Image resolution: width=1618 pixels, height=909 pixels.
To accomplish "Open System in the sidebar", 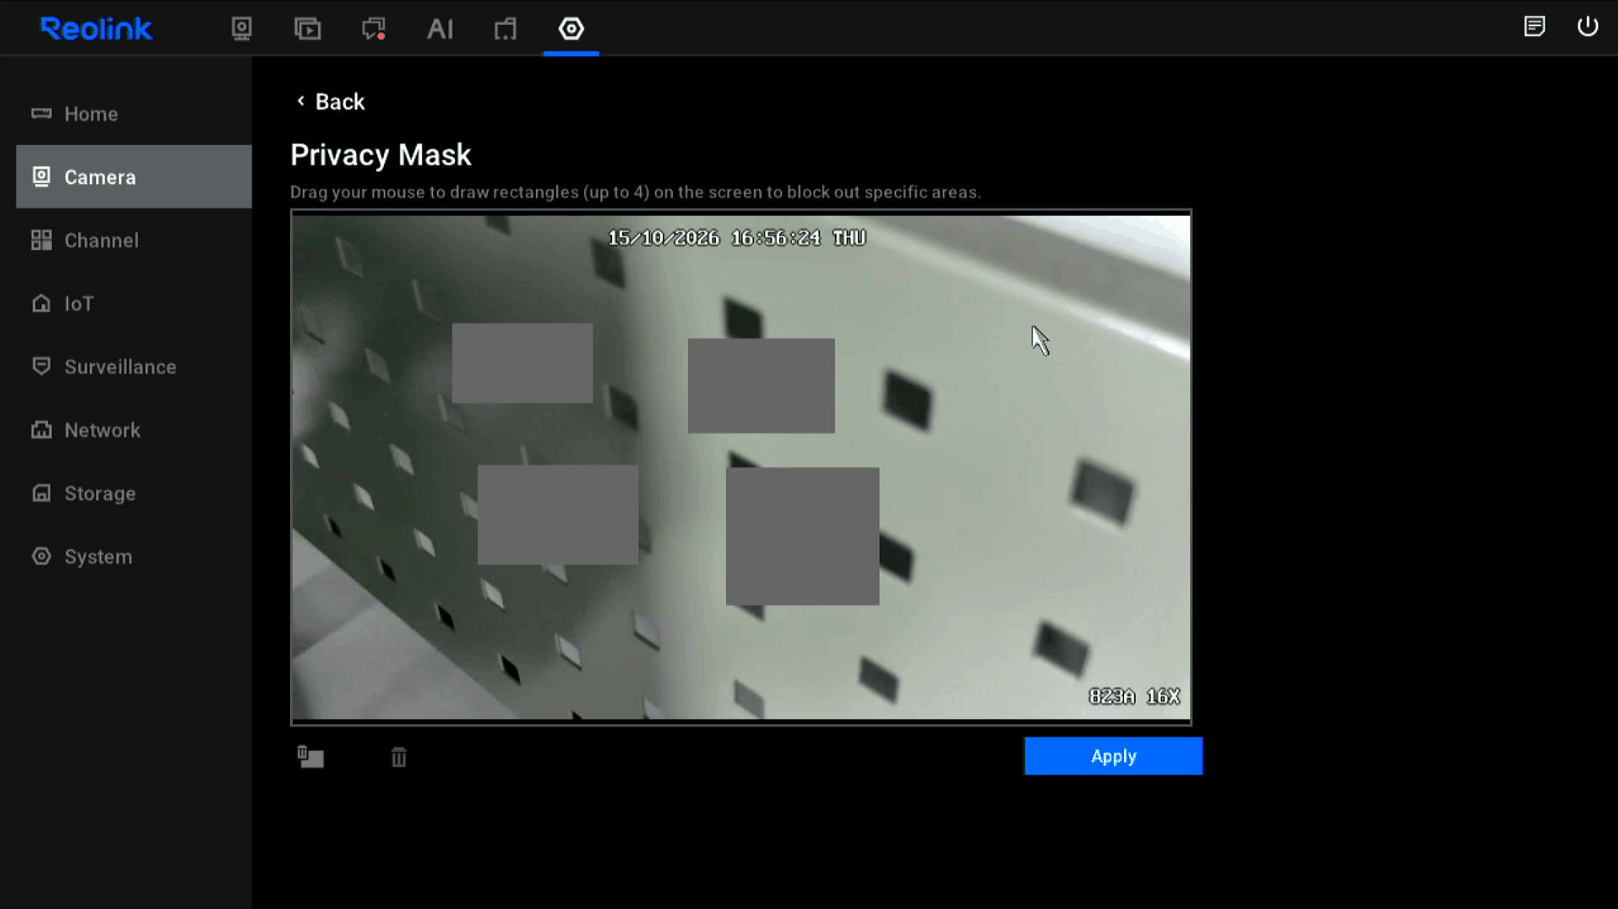I will pyautogui.click(x=134, y=556).
